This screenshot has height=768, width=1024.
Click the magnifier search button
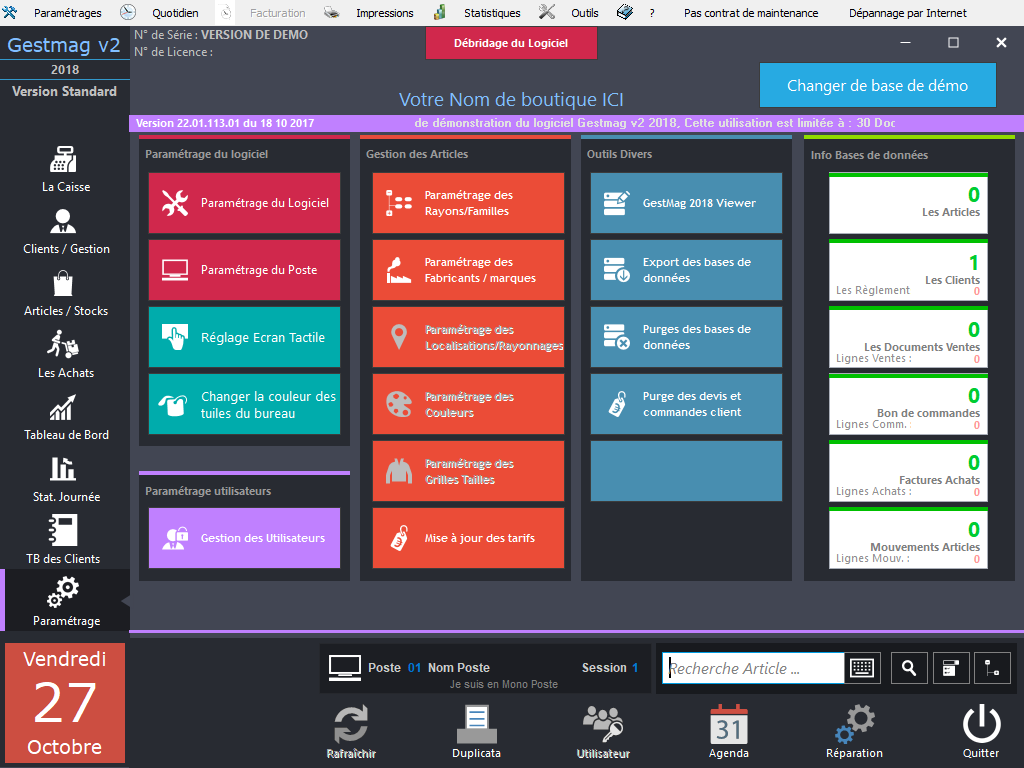point(909,668)
